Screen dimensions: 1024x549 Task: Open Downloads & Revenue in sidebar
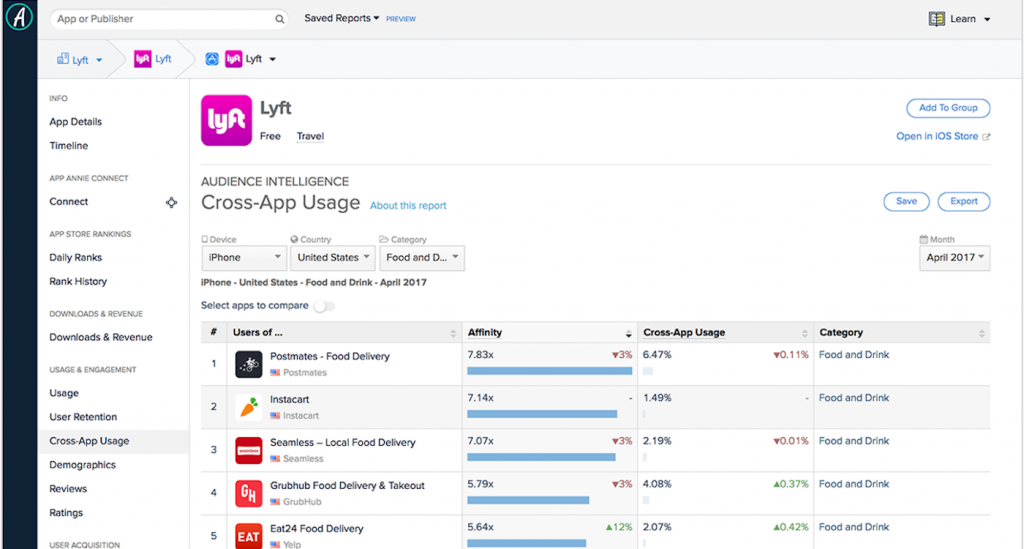point(101,337)
